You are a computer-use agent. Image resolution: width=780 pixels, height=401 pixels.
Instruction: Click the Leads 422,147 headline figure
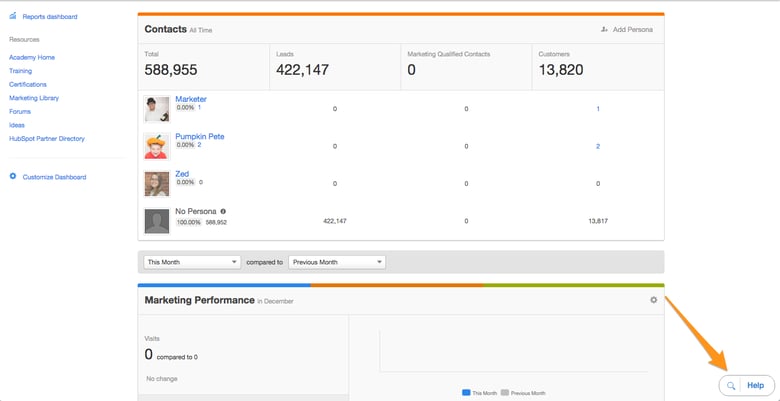302,70
